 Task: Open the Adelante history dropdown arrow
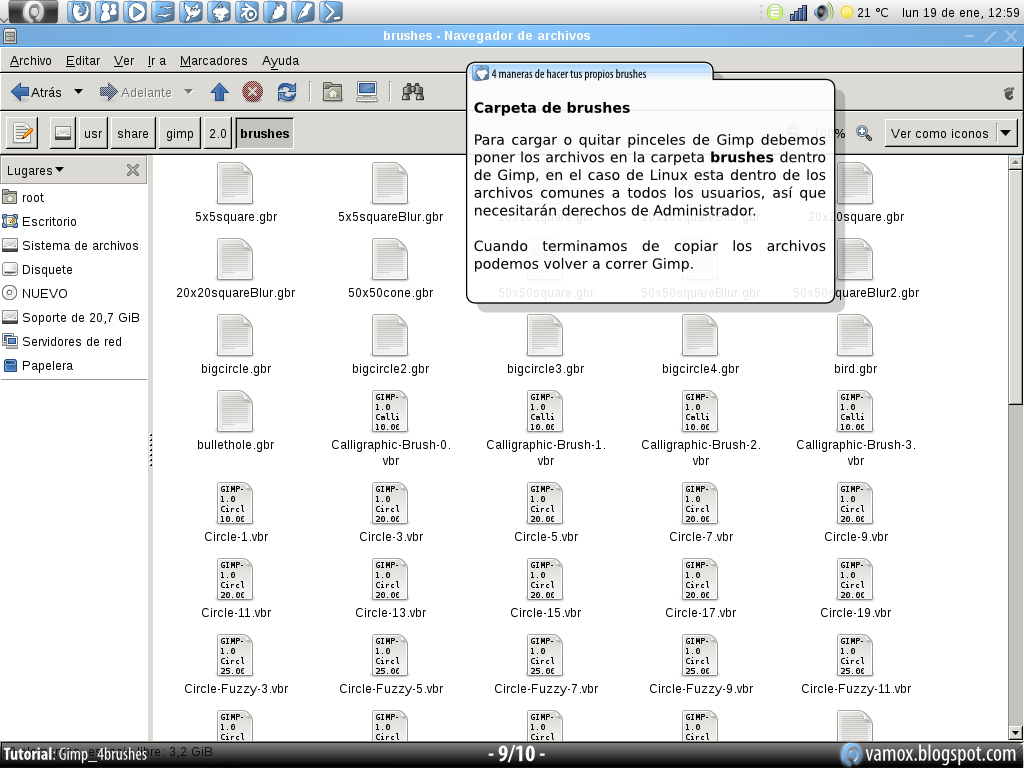tap(189, 91)
